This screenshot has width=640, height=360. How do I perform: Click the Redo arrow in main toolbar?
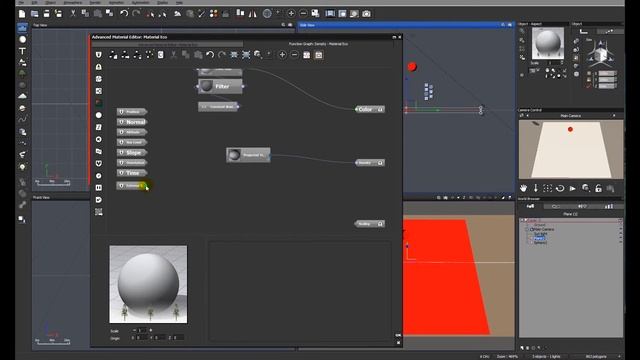136,13
